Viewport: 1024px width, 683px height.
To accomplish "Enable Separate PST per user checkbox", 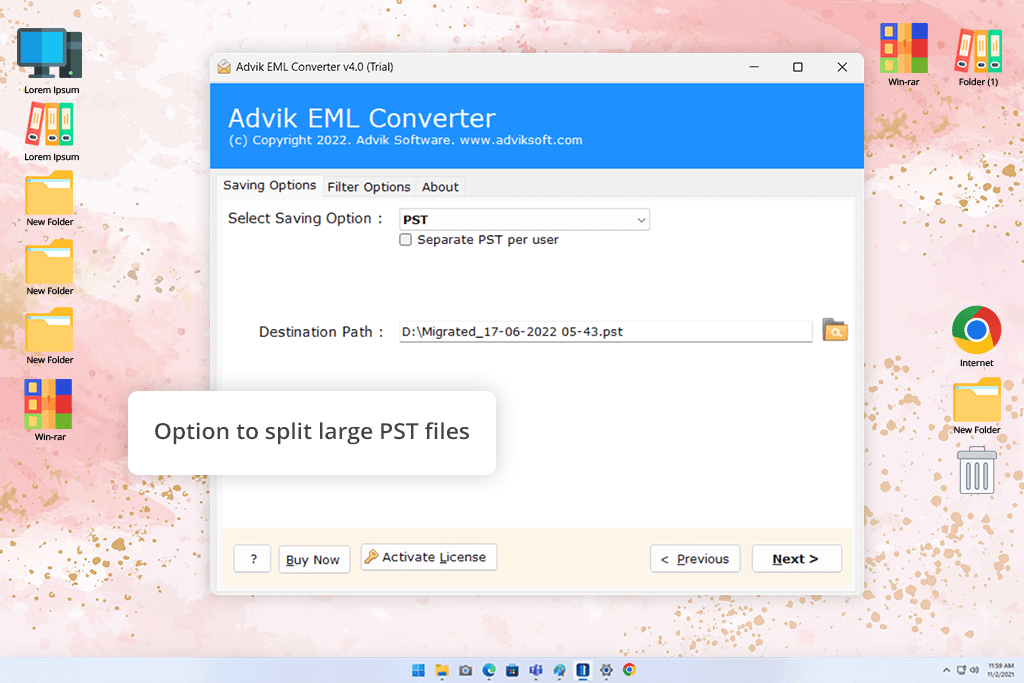I will coord(406,240).
